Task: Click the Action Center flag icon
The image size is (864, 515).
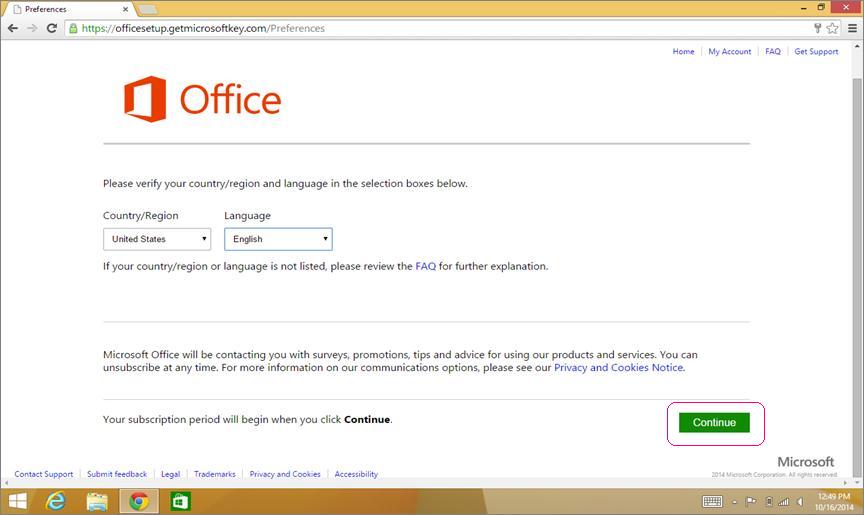Action: tap(750, 502)
